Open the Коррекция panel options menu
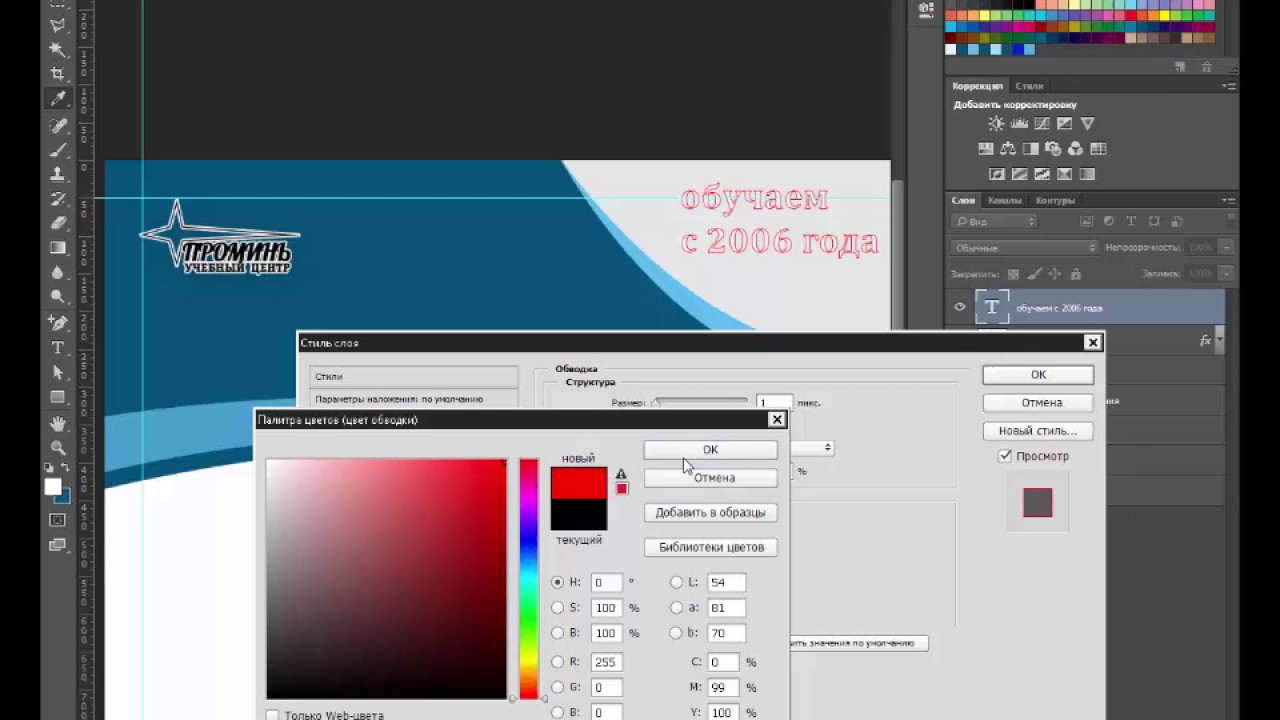Viewport: 1280px width, 720px height. click(x=1229, y=87)
